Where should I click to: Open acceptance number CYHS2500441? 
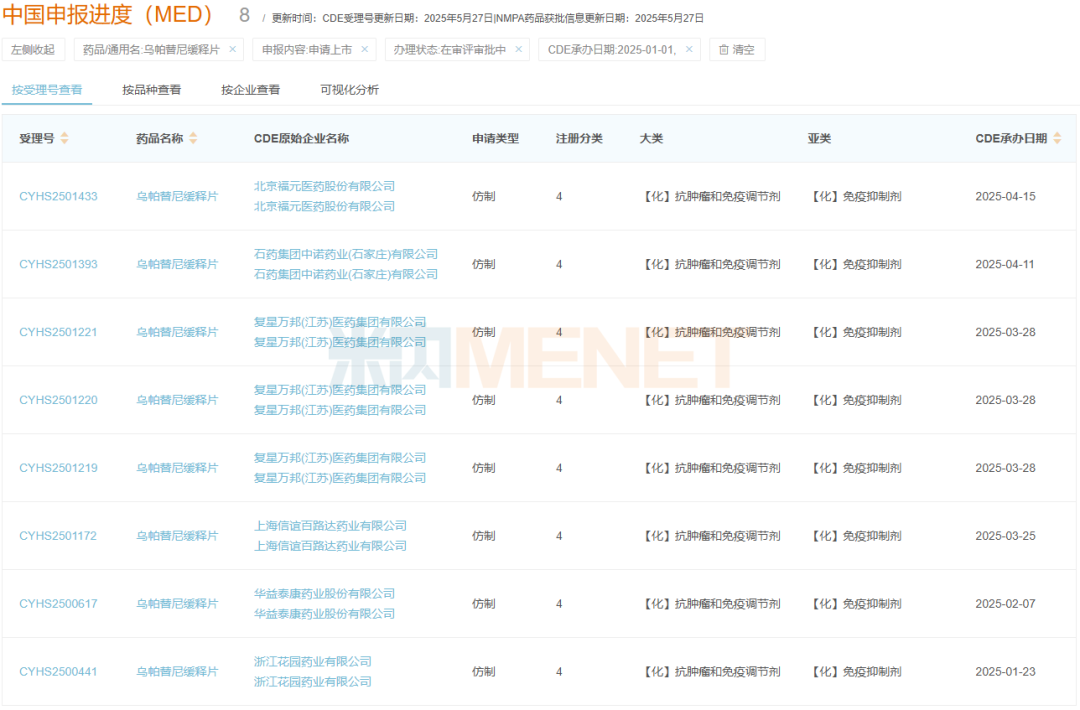point(59,671)
